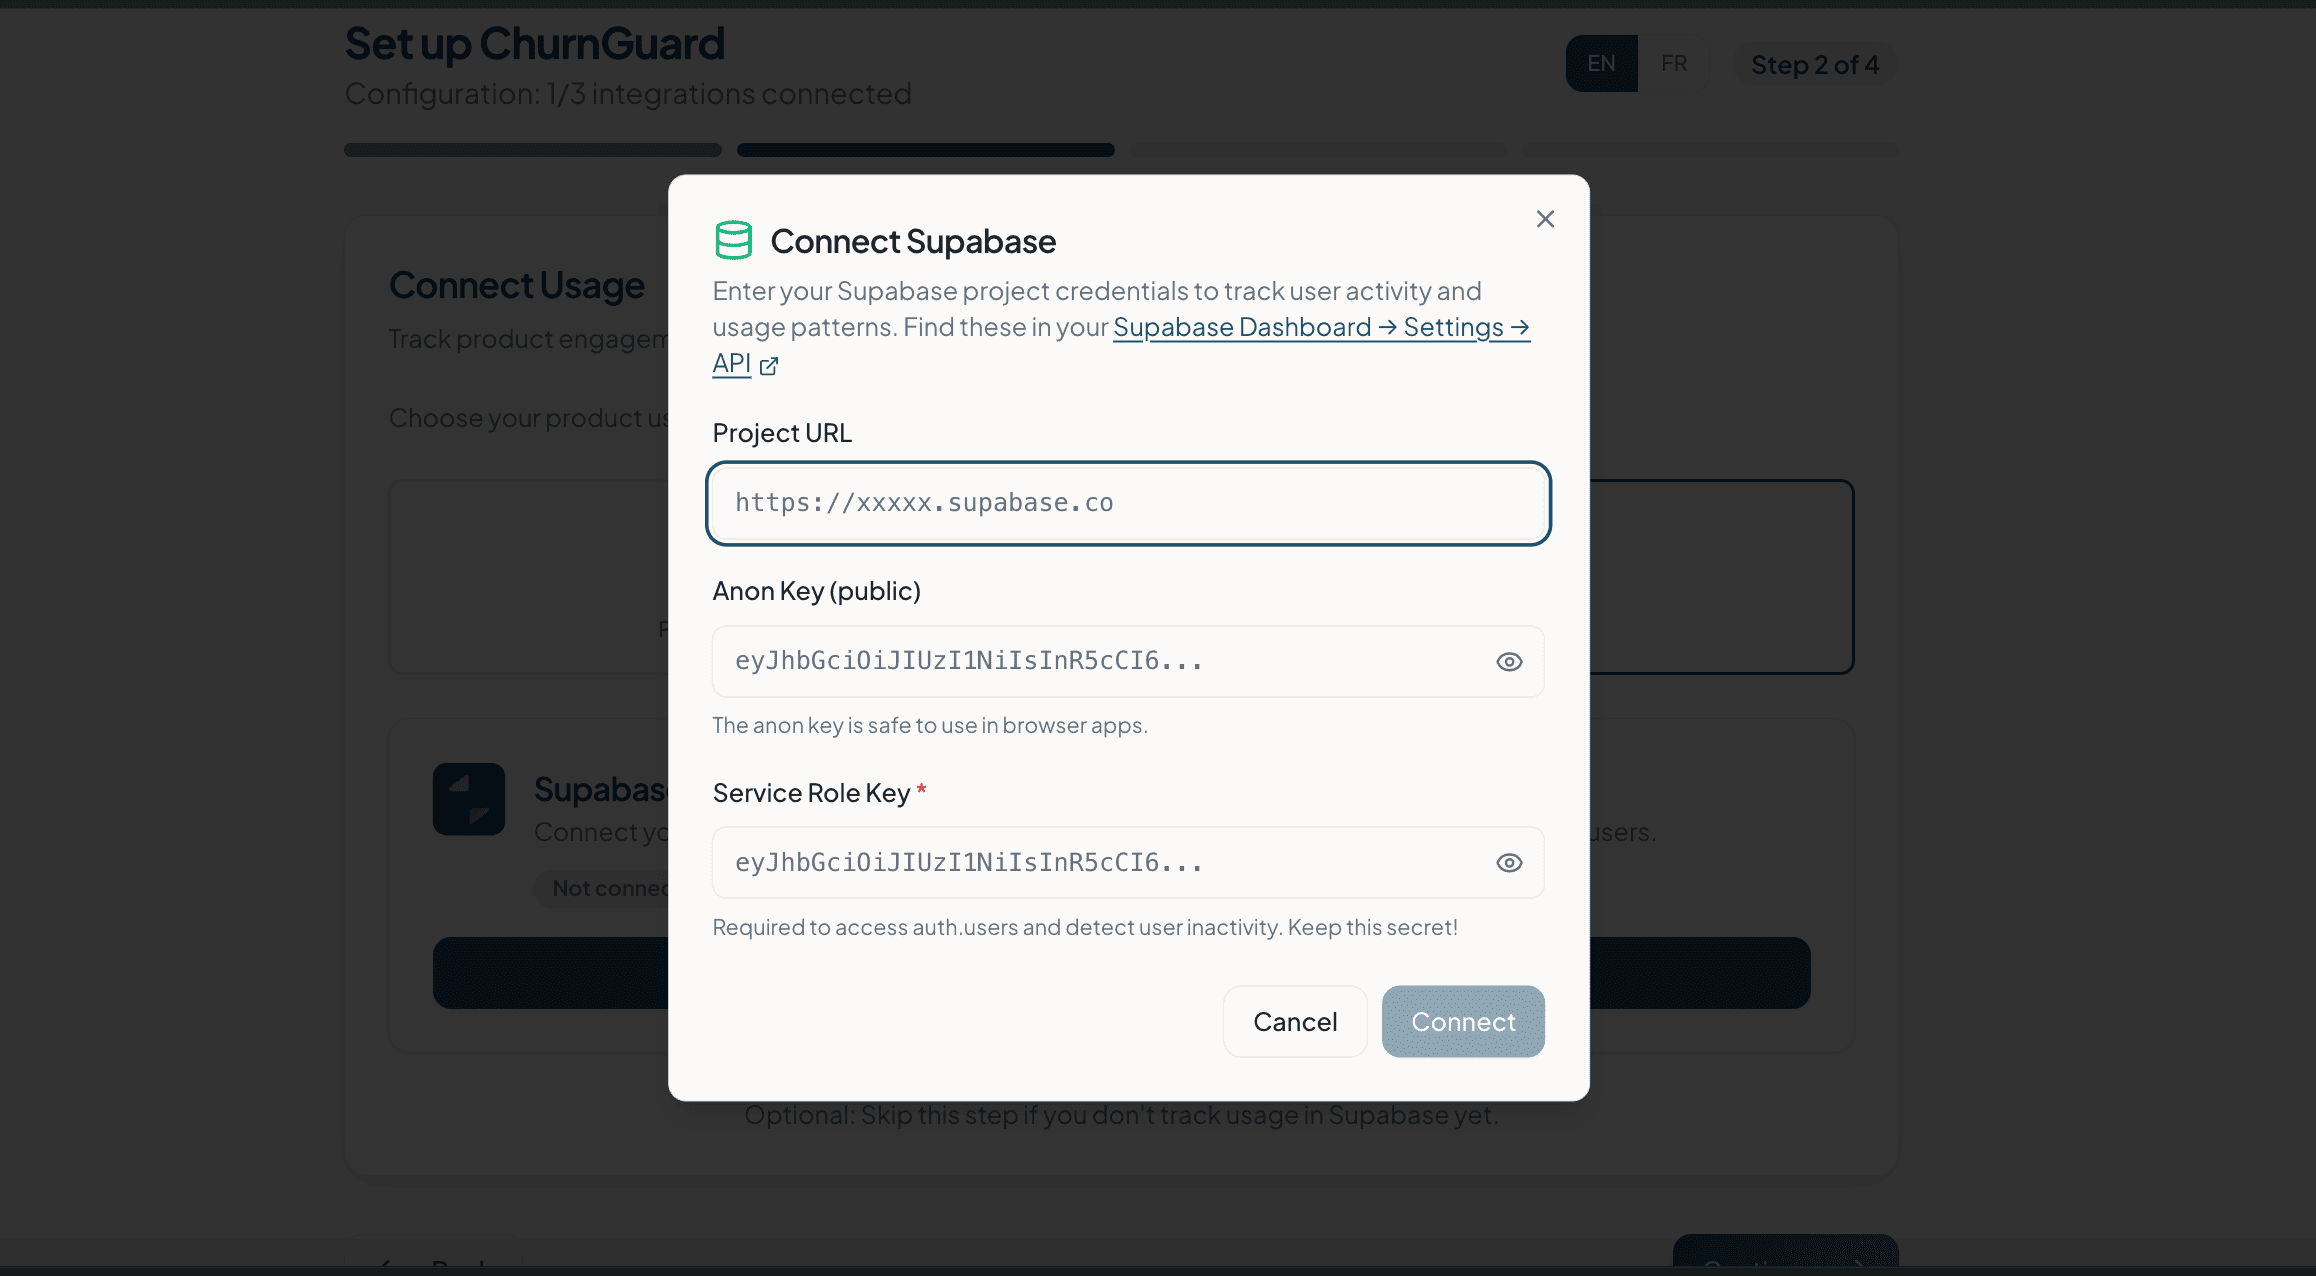Click the external link icon beside API

(769, 366)
